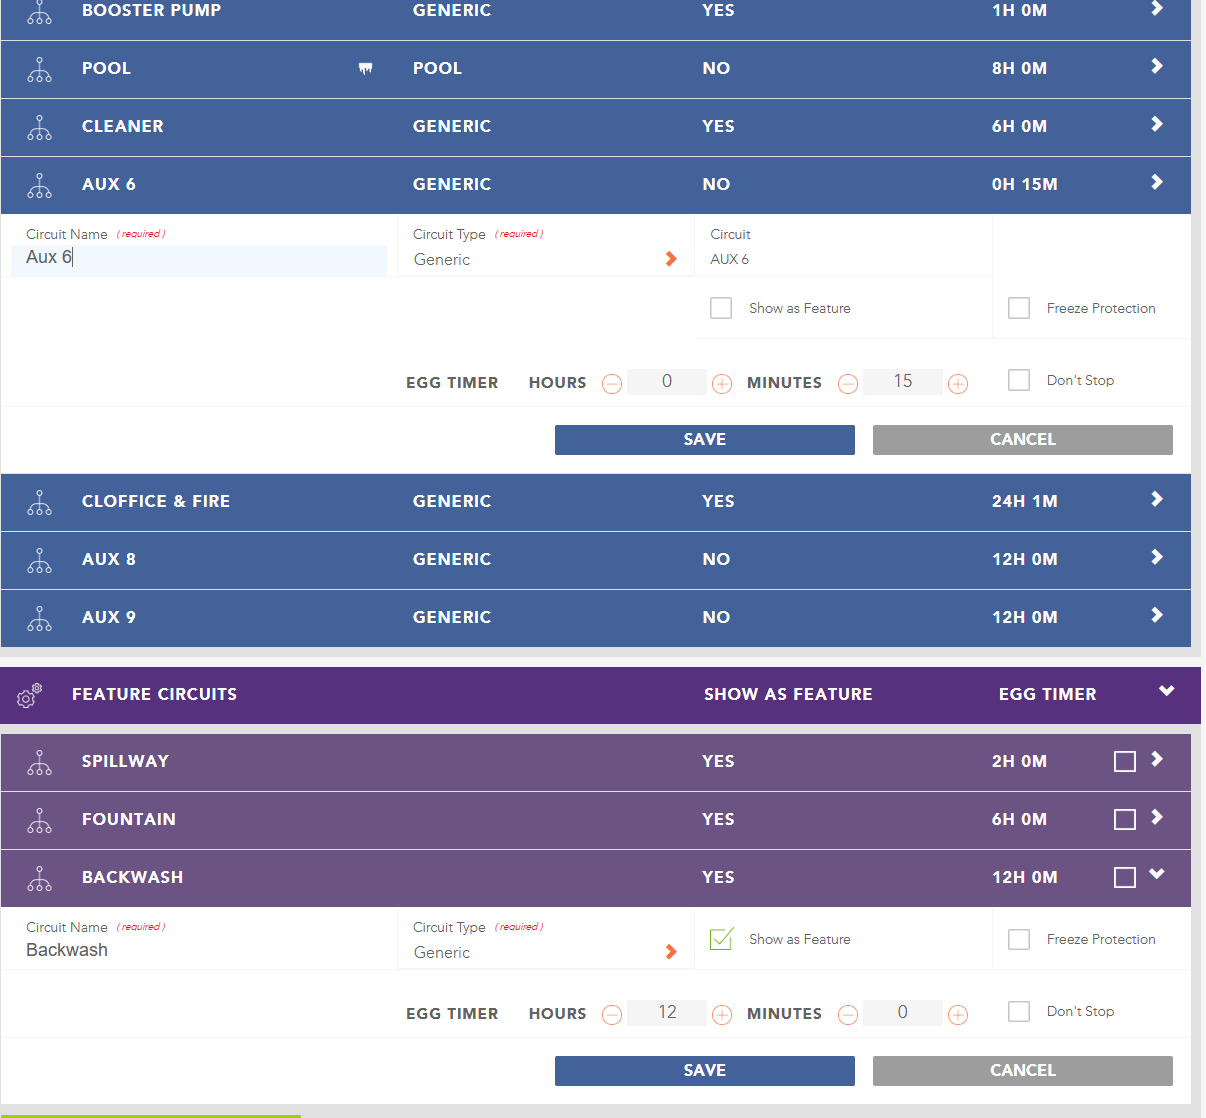
Task: Click the Backwash Circuit Name field
Action: click(200, 950)
